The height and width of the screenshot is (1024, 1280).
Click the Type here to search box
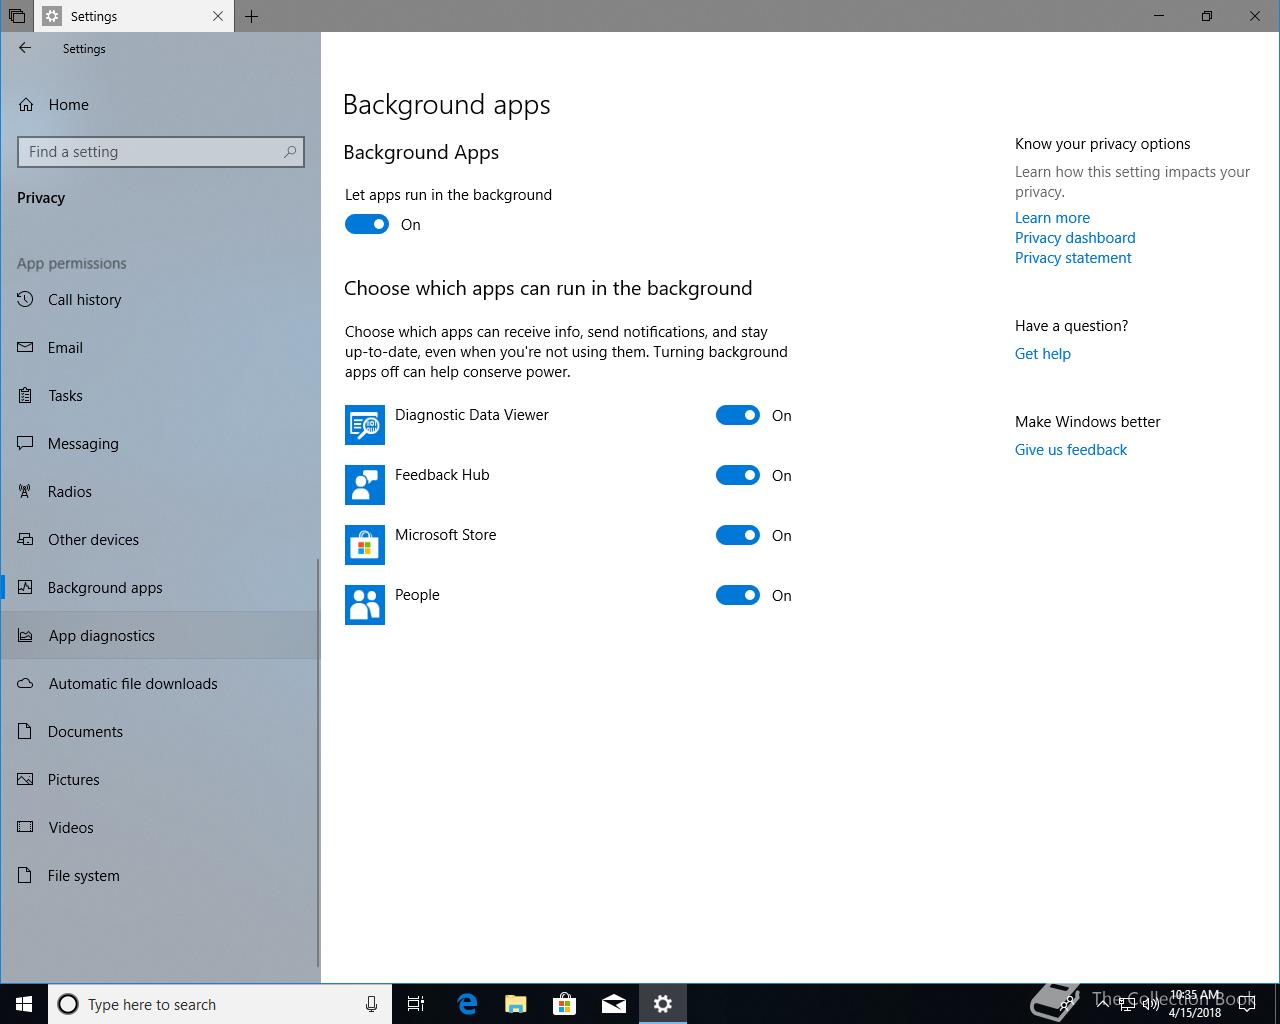tap(220, 1004)
